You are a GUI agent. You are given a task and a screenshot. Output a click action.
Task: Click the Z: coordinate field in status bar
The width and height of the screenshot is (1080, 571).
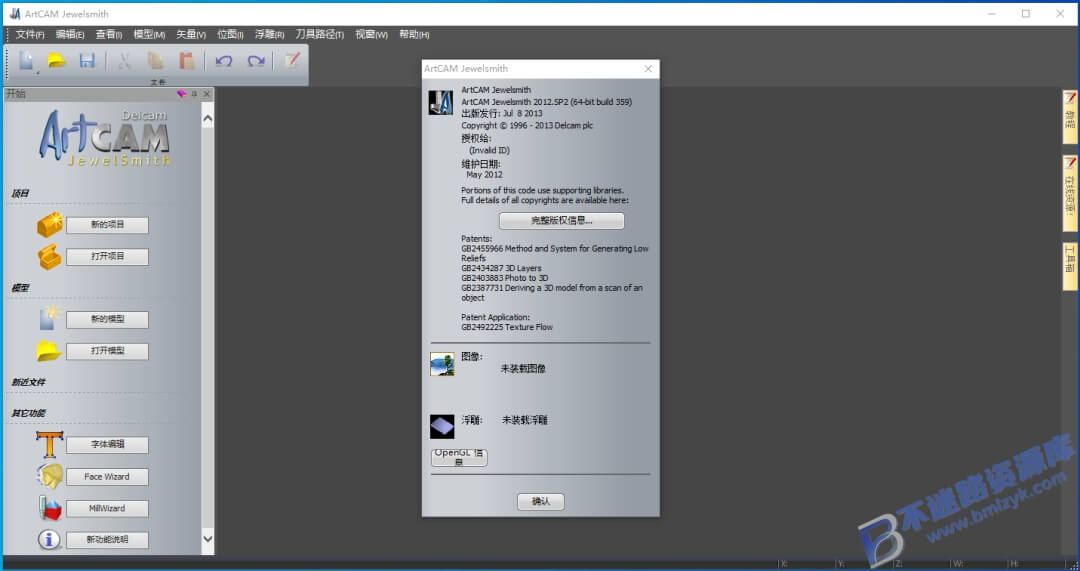(921, 564)
